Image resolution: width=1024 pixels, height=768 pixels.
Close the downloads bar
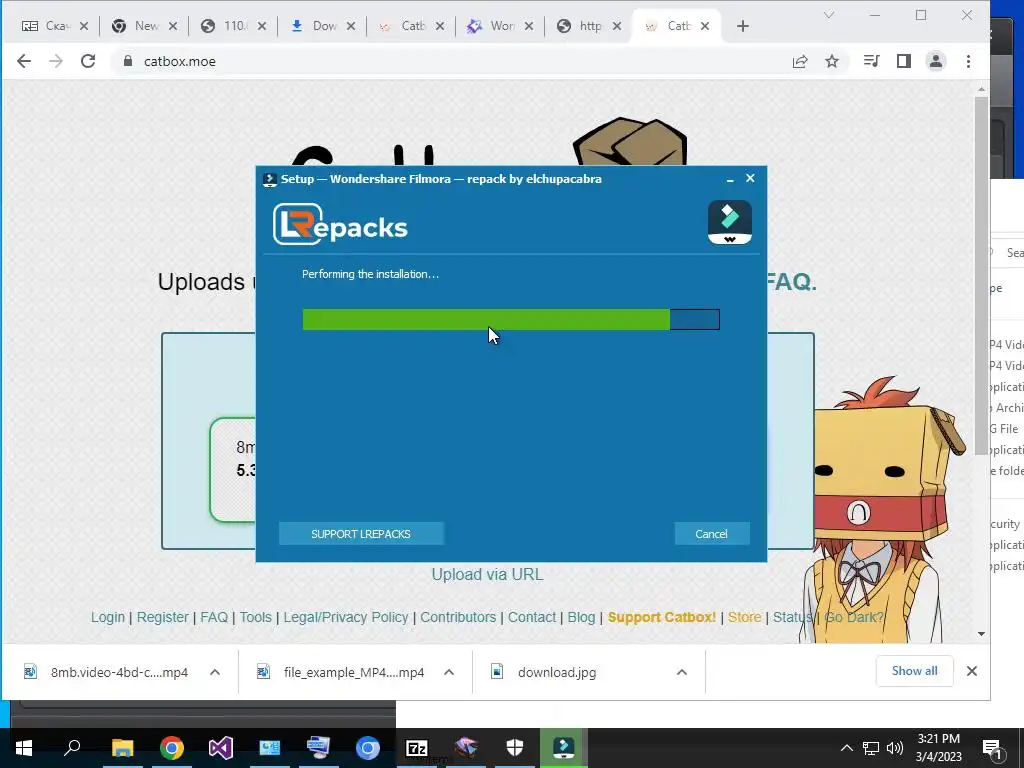[x=972, y=671]
